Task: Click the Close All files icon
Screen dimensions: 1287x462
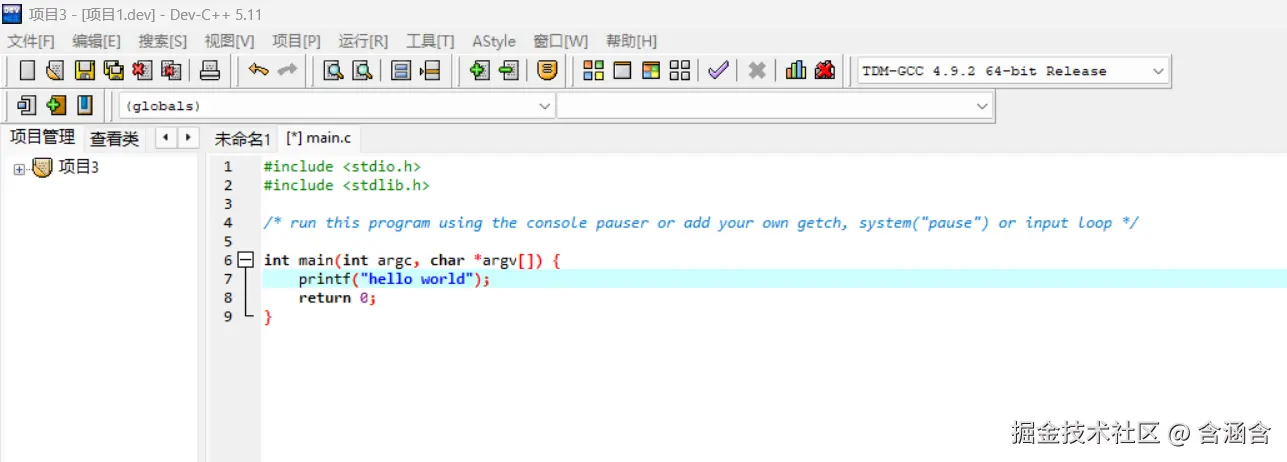Action: 171,71
